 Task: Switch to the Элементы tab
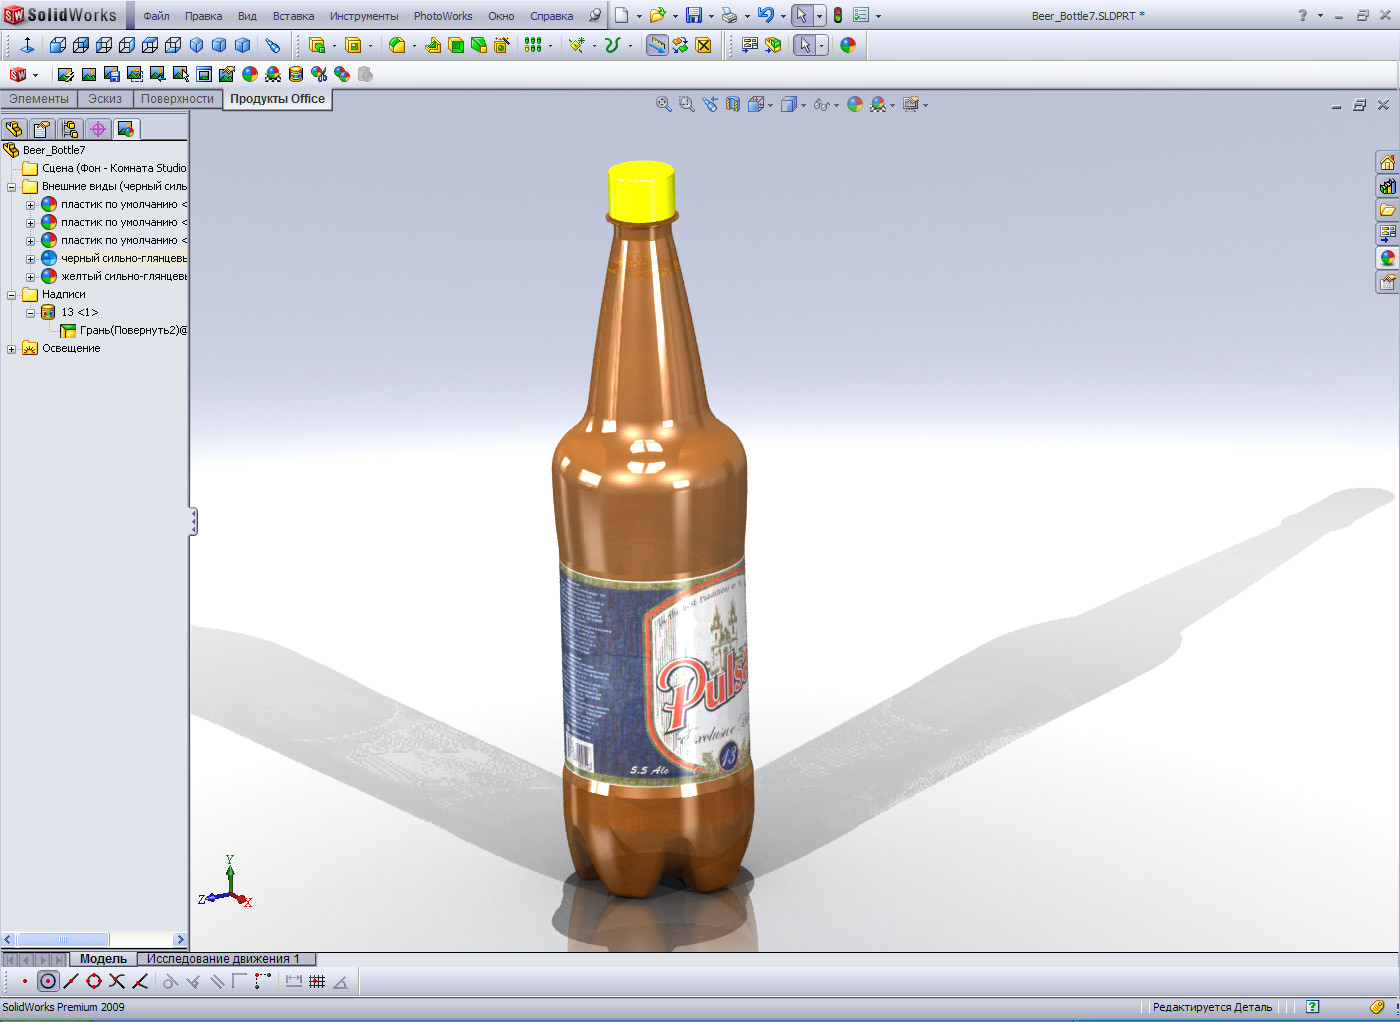tap(39, 99)
